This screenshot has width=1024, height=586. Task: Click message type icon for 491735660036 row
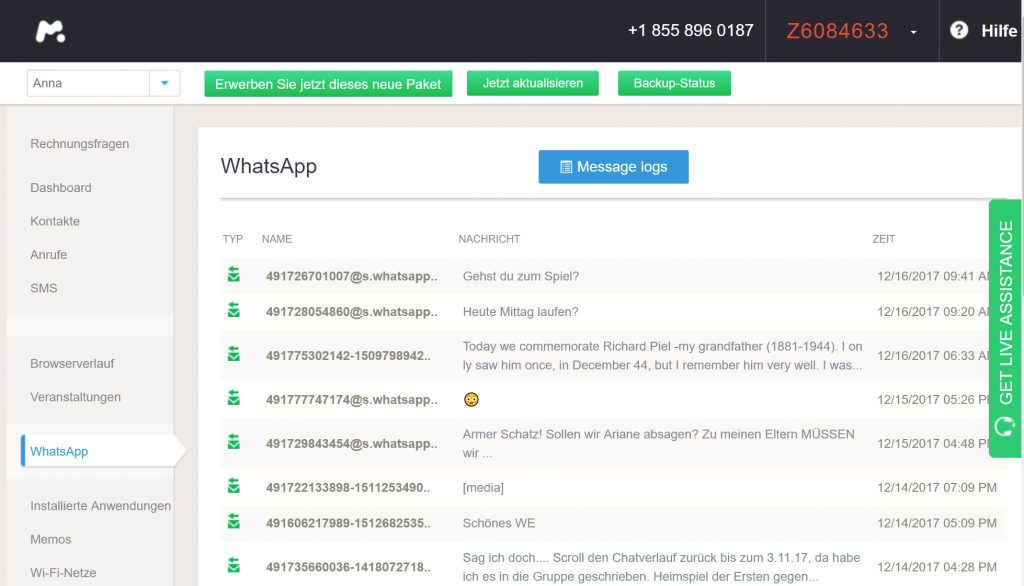(x=234, y=565)
